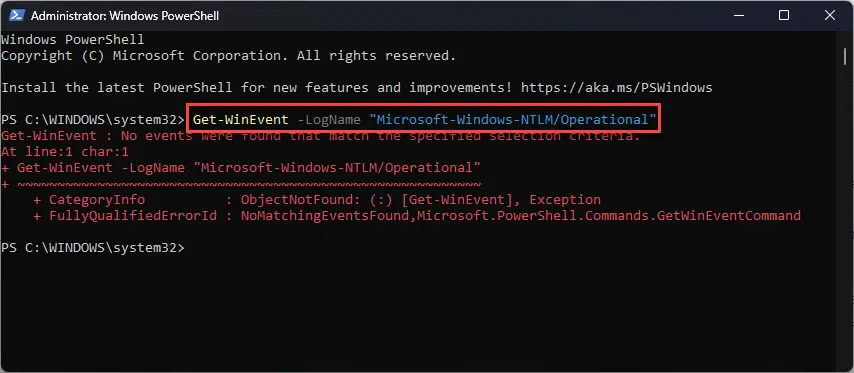Minimize the PowerShell window

(738, 15)
